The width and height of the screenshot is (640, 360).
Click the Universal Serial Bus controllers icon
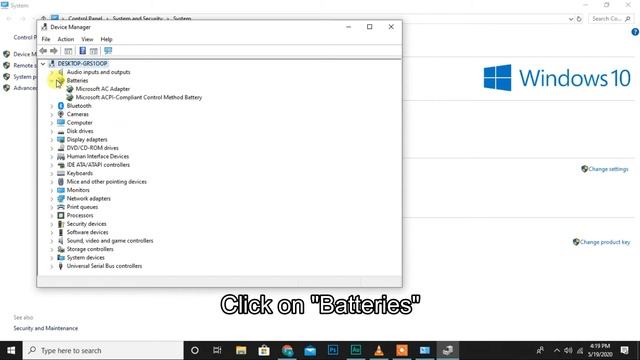pos(61,266)
